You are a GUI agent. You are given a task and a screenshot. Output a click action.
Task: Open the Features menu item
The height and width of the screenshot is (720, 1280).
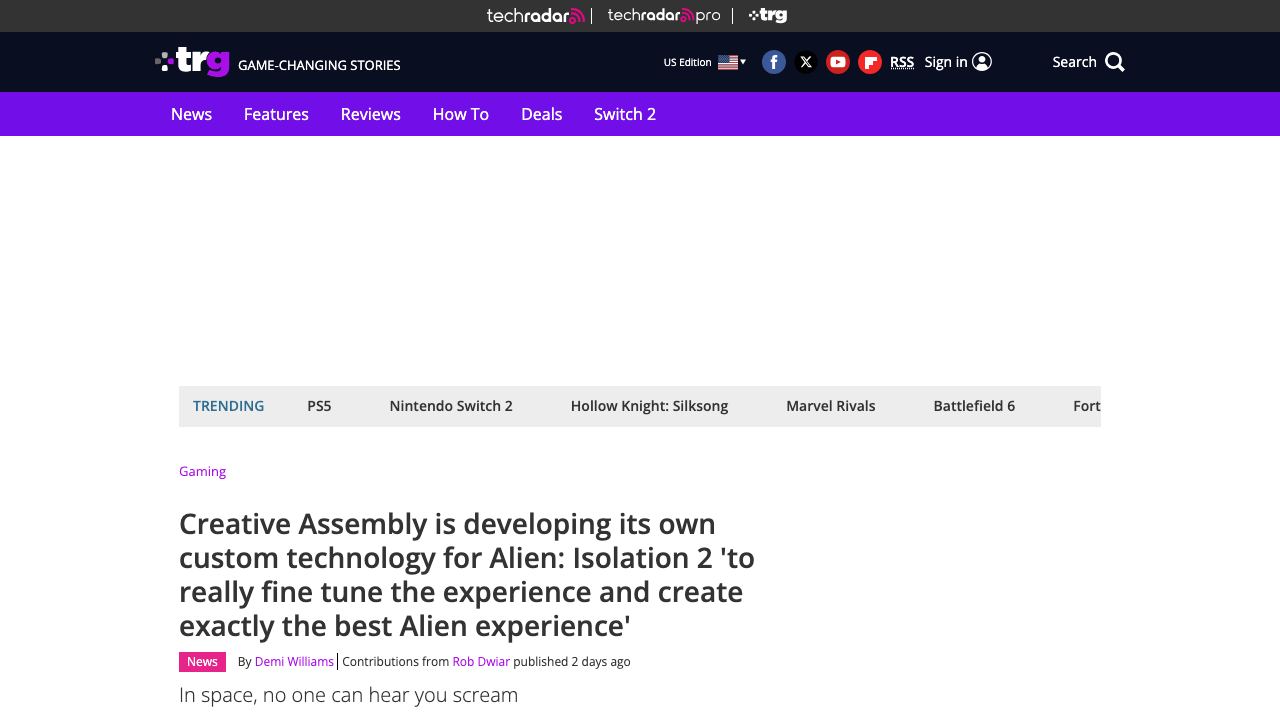coord(276,114)
